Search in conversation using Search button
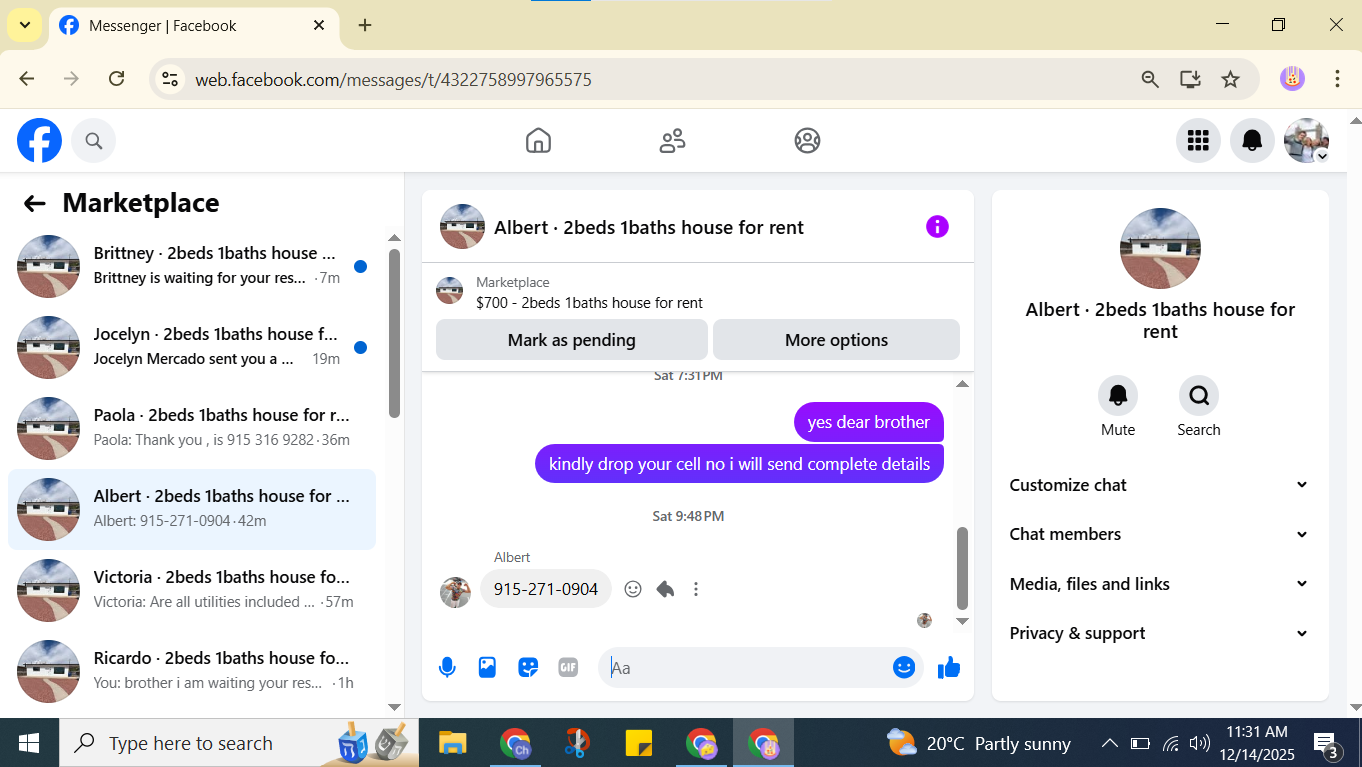The height and width of the screenshot is (767, 1362). (x=1199, y=396)
